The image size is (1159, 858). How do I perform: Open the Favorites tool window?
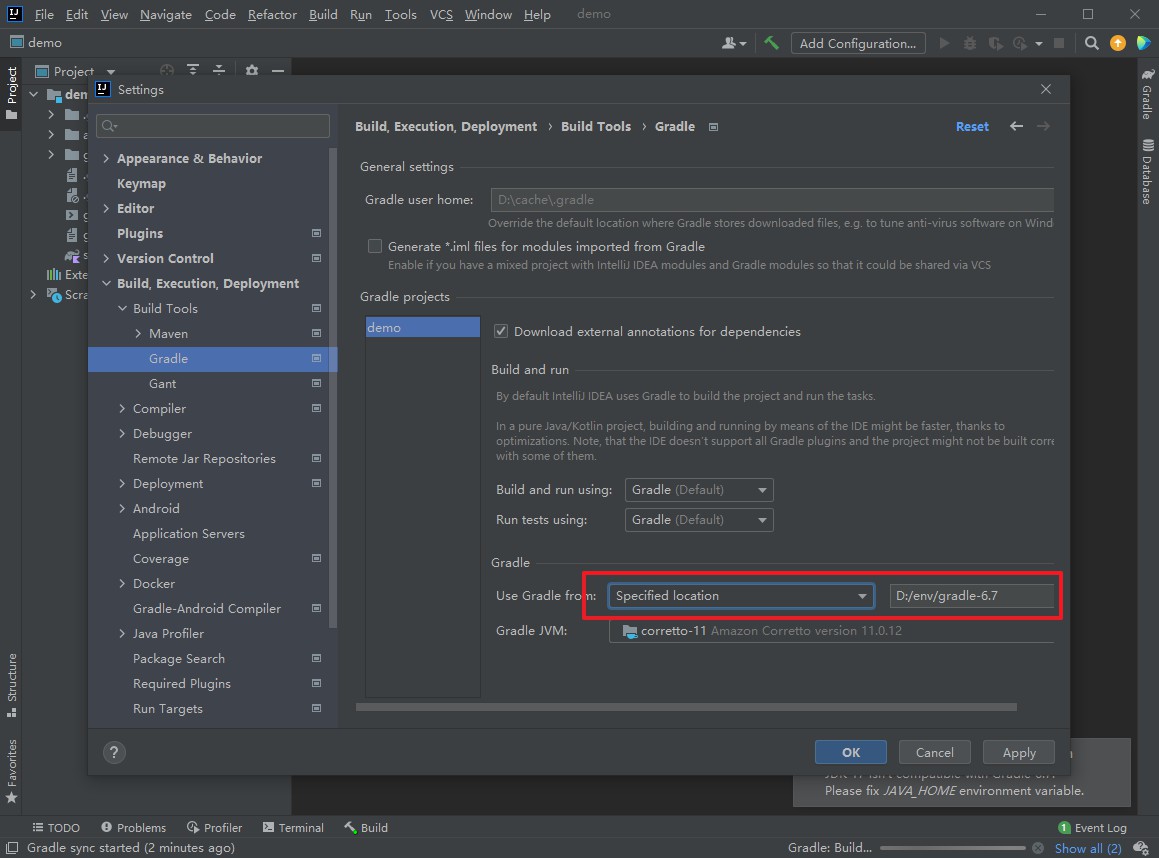pyautogui.click(x=11, y=771)
